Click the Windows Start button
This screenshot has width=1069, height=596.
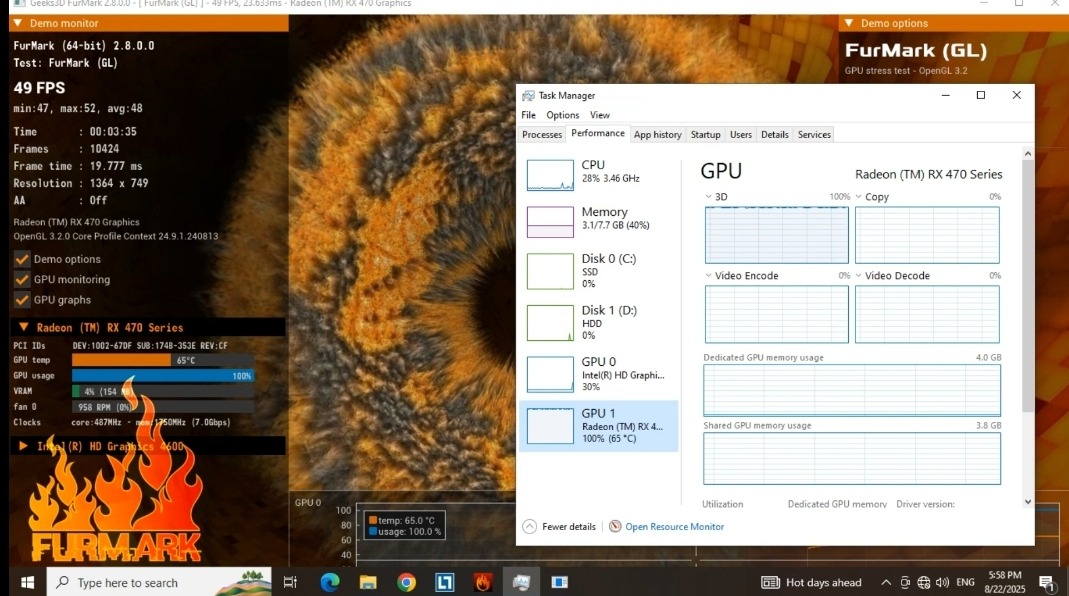pos(27,582)
